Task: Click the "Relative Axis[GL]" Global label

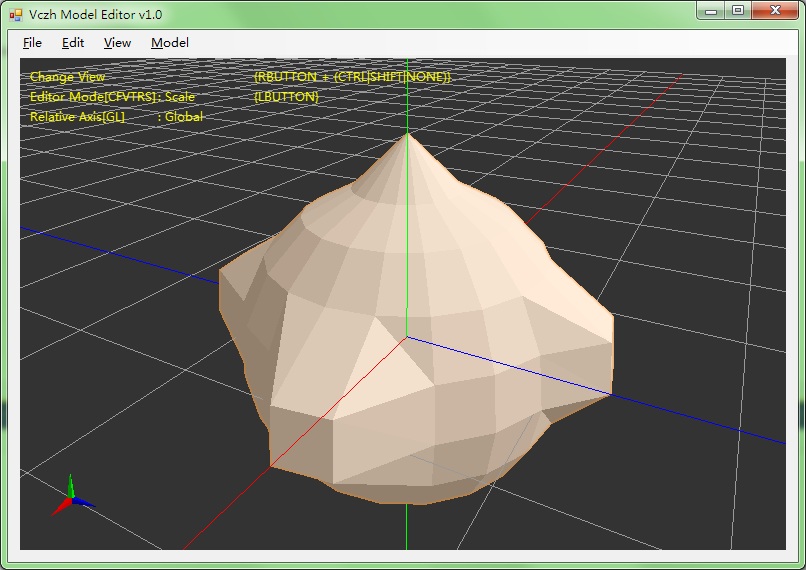Action: tap(116, 117)
